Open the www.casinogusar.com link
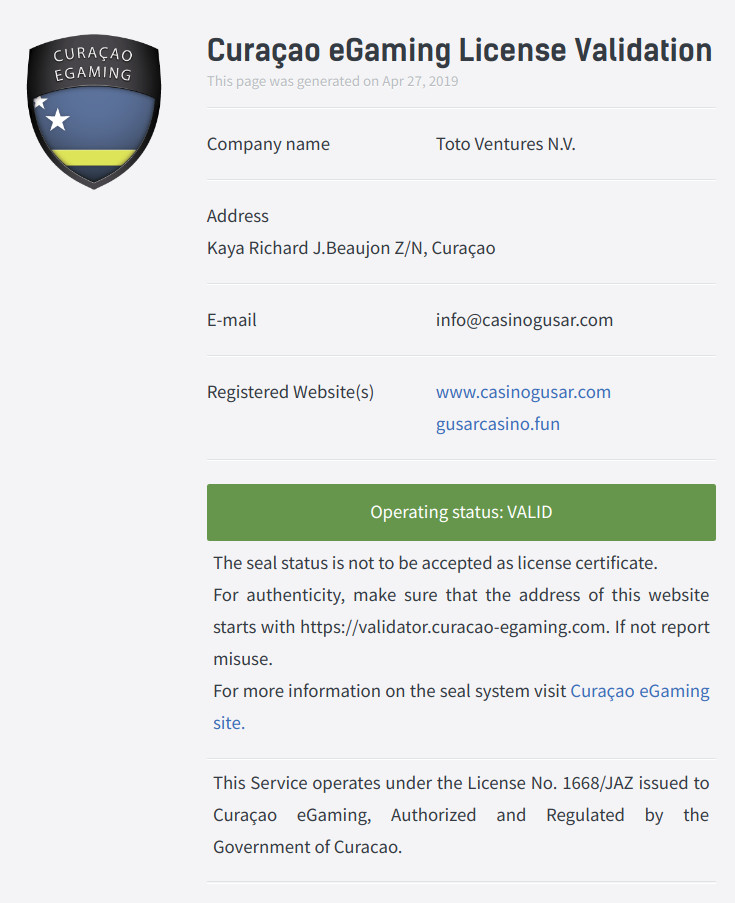The image size is (735, 903). pyautogui.click(x=523, y=392)
